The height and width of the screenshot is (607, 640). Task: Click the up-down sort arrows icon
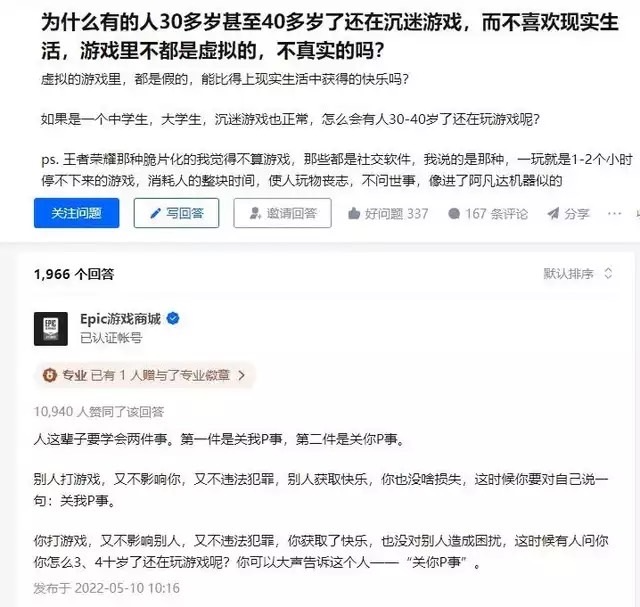[608, 273]
